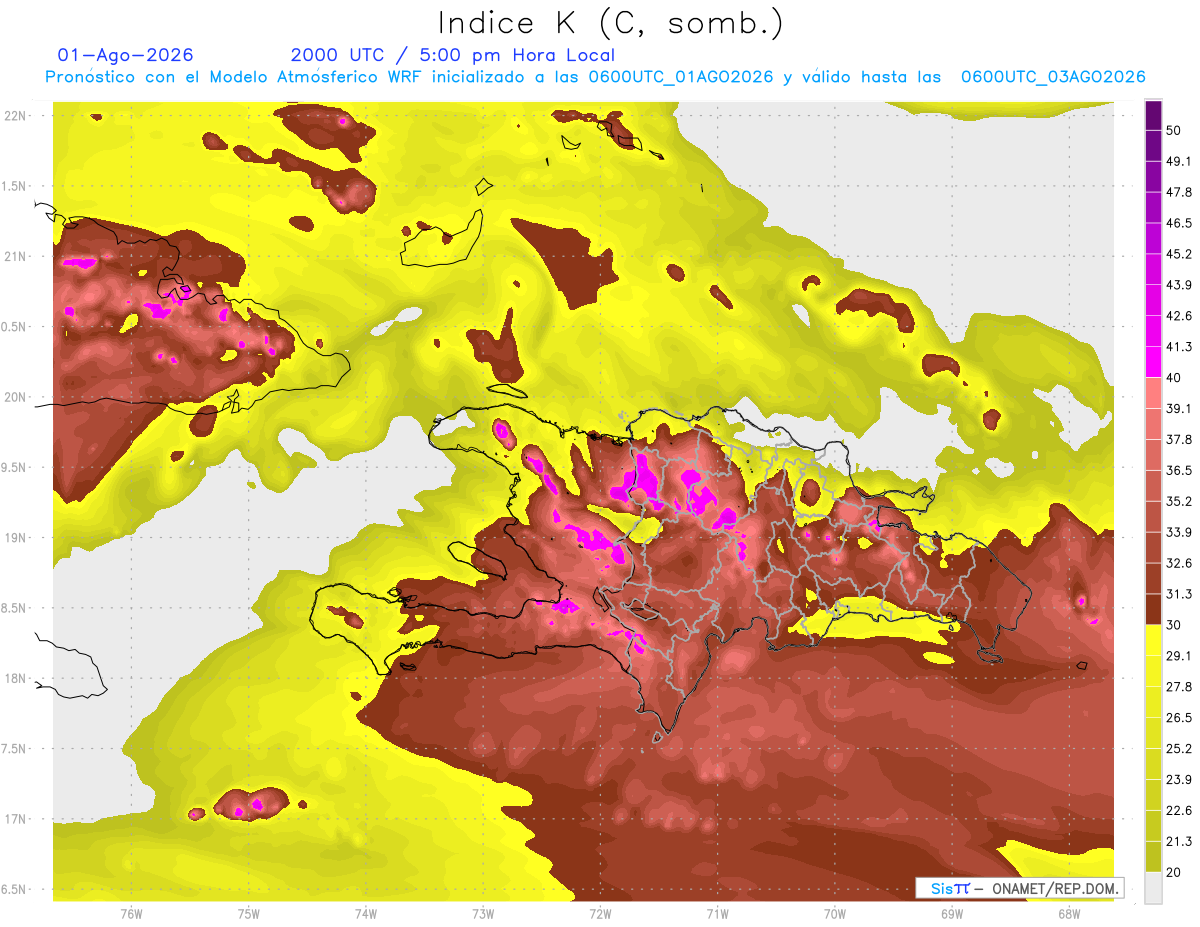The image size is (1200, 927).
Task: Pick the dark purple swatch above 50
Action: point(1154,115)
